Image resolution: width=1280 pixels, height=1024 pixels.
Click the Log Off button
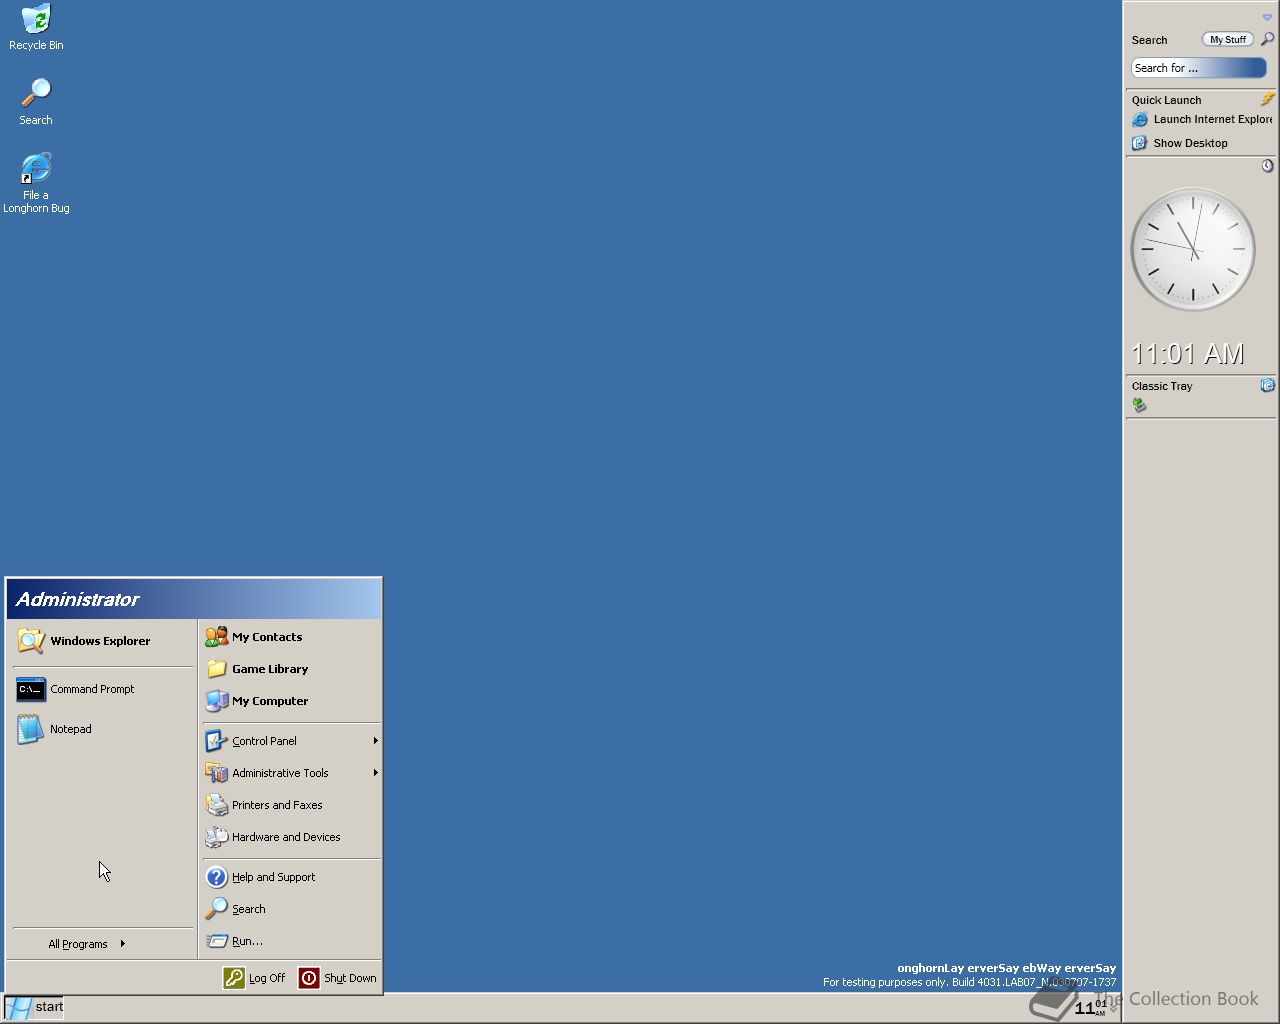[255, 978]
